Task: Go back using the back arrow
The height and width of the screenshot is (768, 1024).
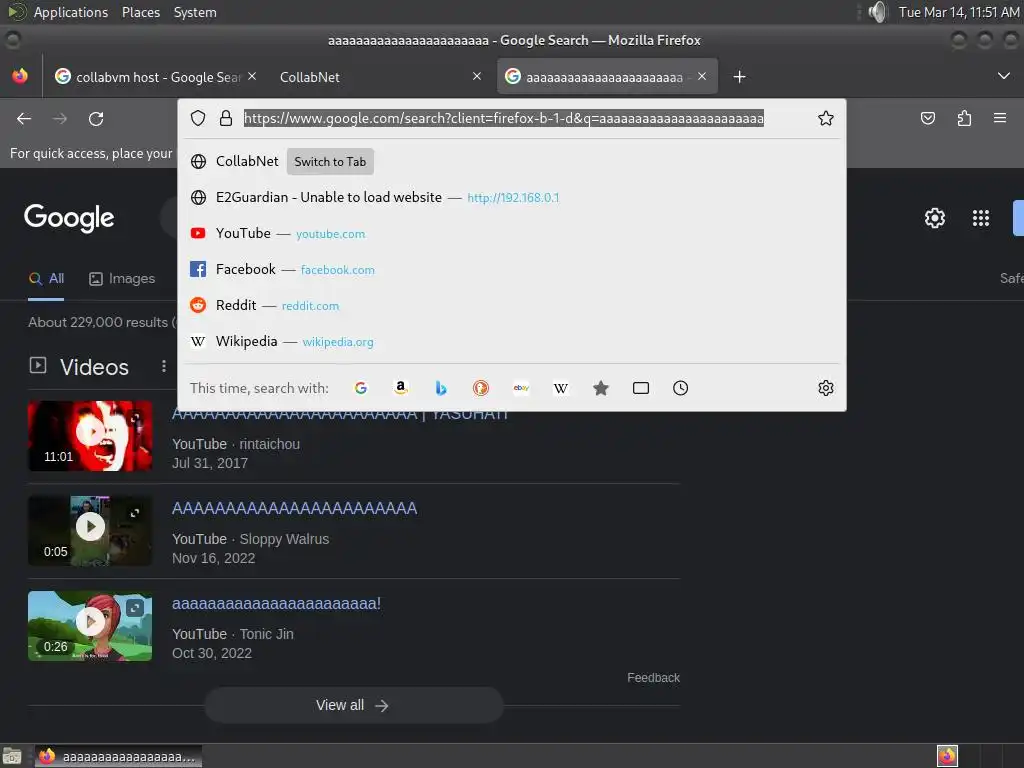Action: [x=24, y=118]
